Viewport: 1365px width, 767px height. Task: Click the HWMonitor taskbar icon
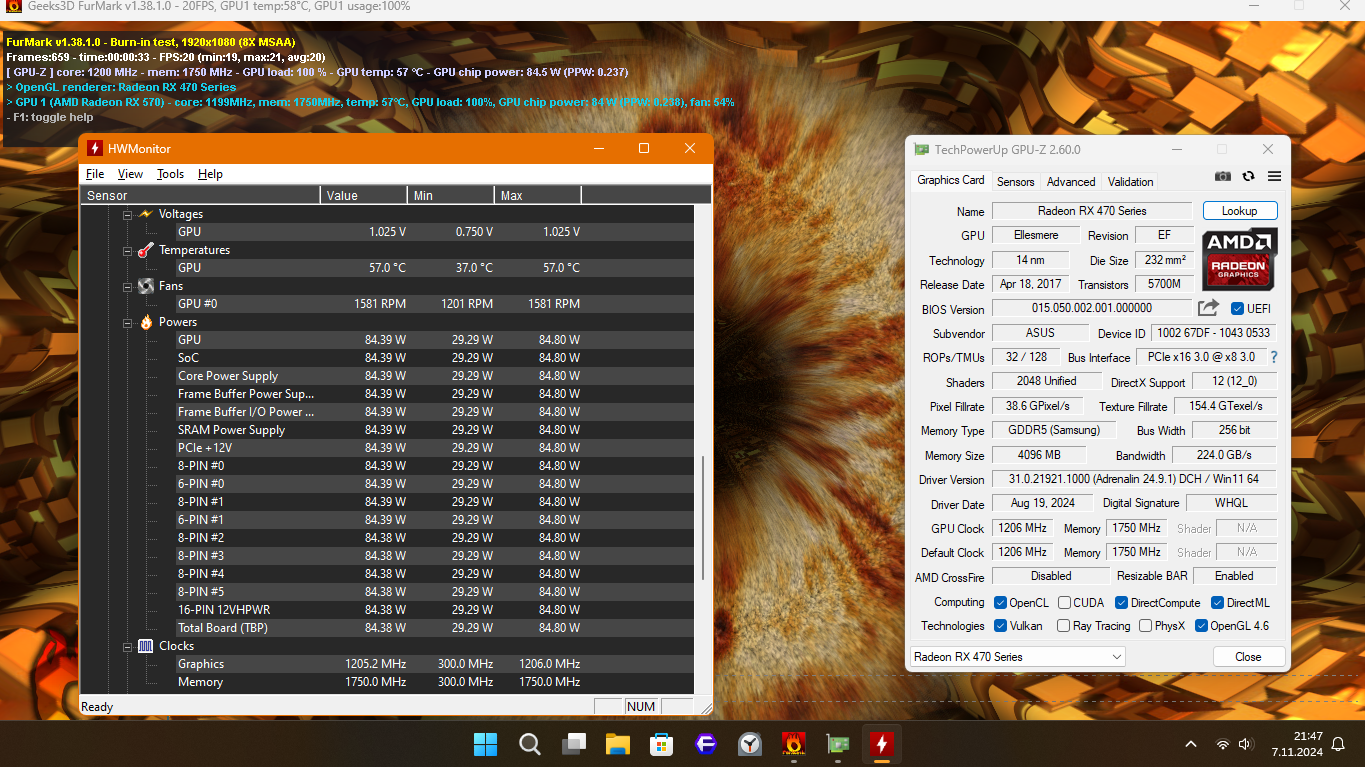pos(881,744)
